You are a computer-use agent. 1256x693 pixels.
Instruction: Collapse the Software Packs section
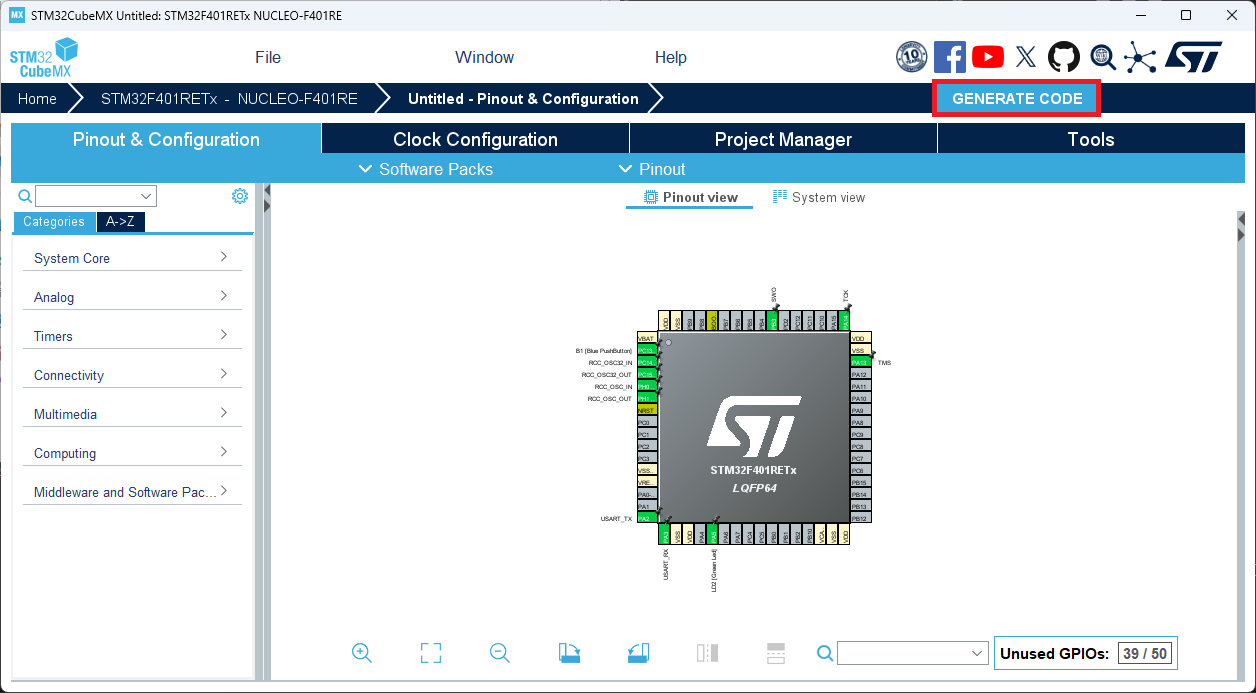coord(424,169)
